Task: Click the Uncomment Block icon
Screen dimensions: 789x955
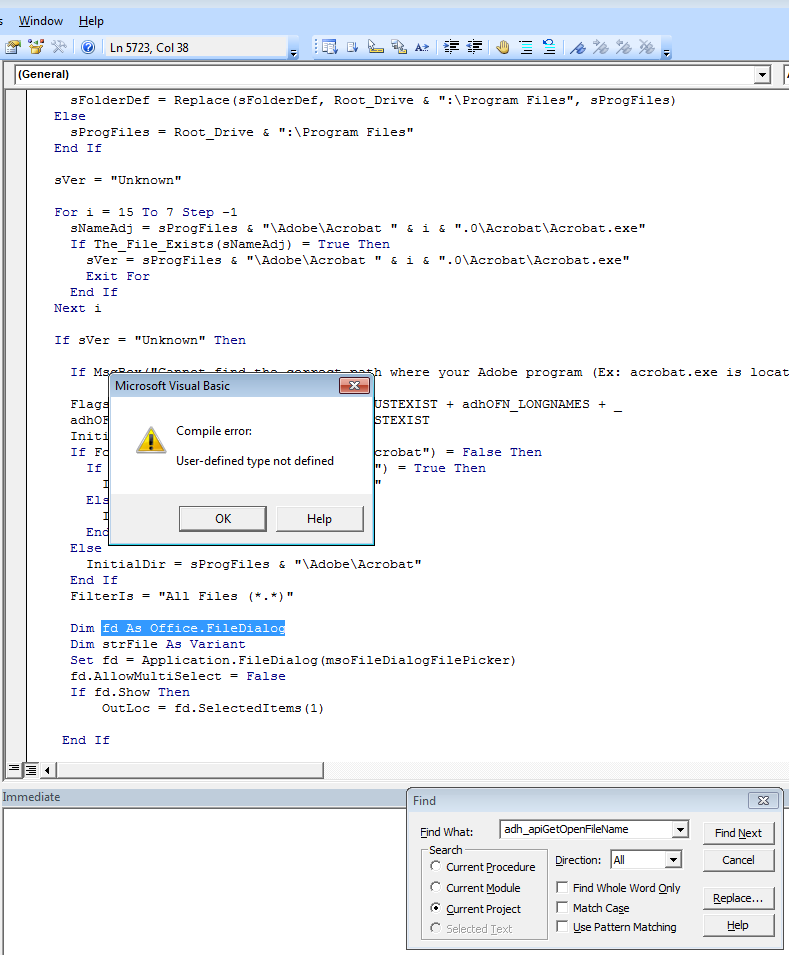Action: click(x=549, y=47)
